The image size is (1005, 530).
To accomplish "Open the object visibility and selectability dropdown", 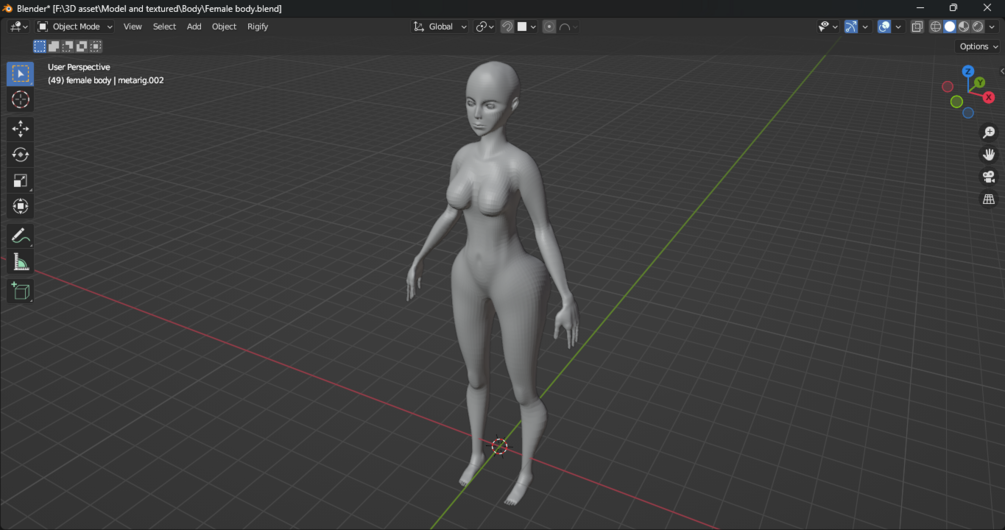I will point(827,26).
